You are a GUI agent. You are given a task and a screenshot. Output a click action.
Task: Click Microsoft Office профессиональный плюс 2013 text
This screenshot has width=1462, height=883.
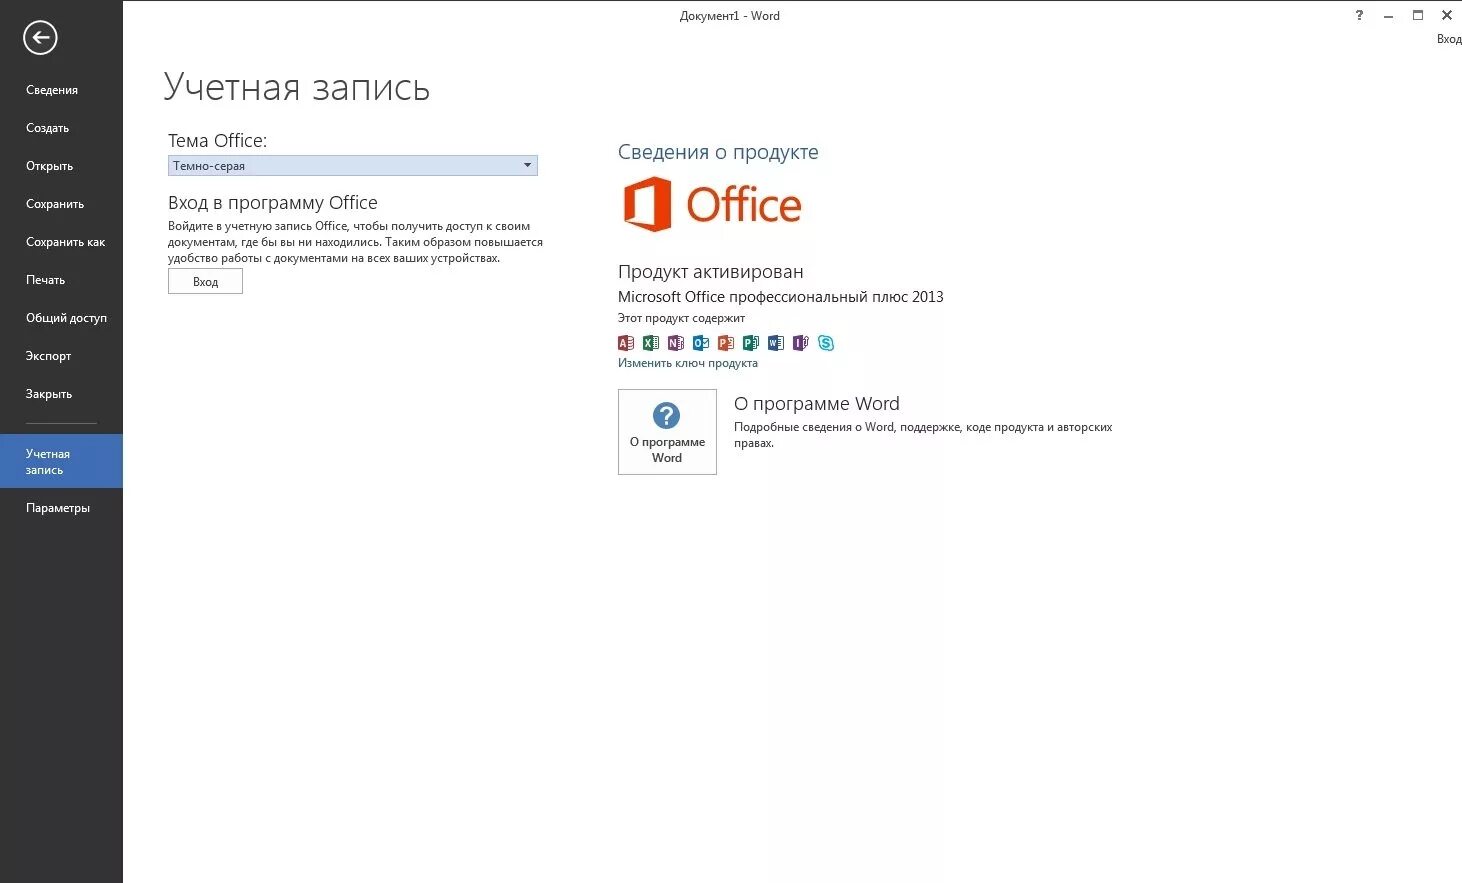point(781,297)
